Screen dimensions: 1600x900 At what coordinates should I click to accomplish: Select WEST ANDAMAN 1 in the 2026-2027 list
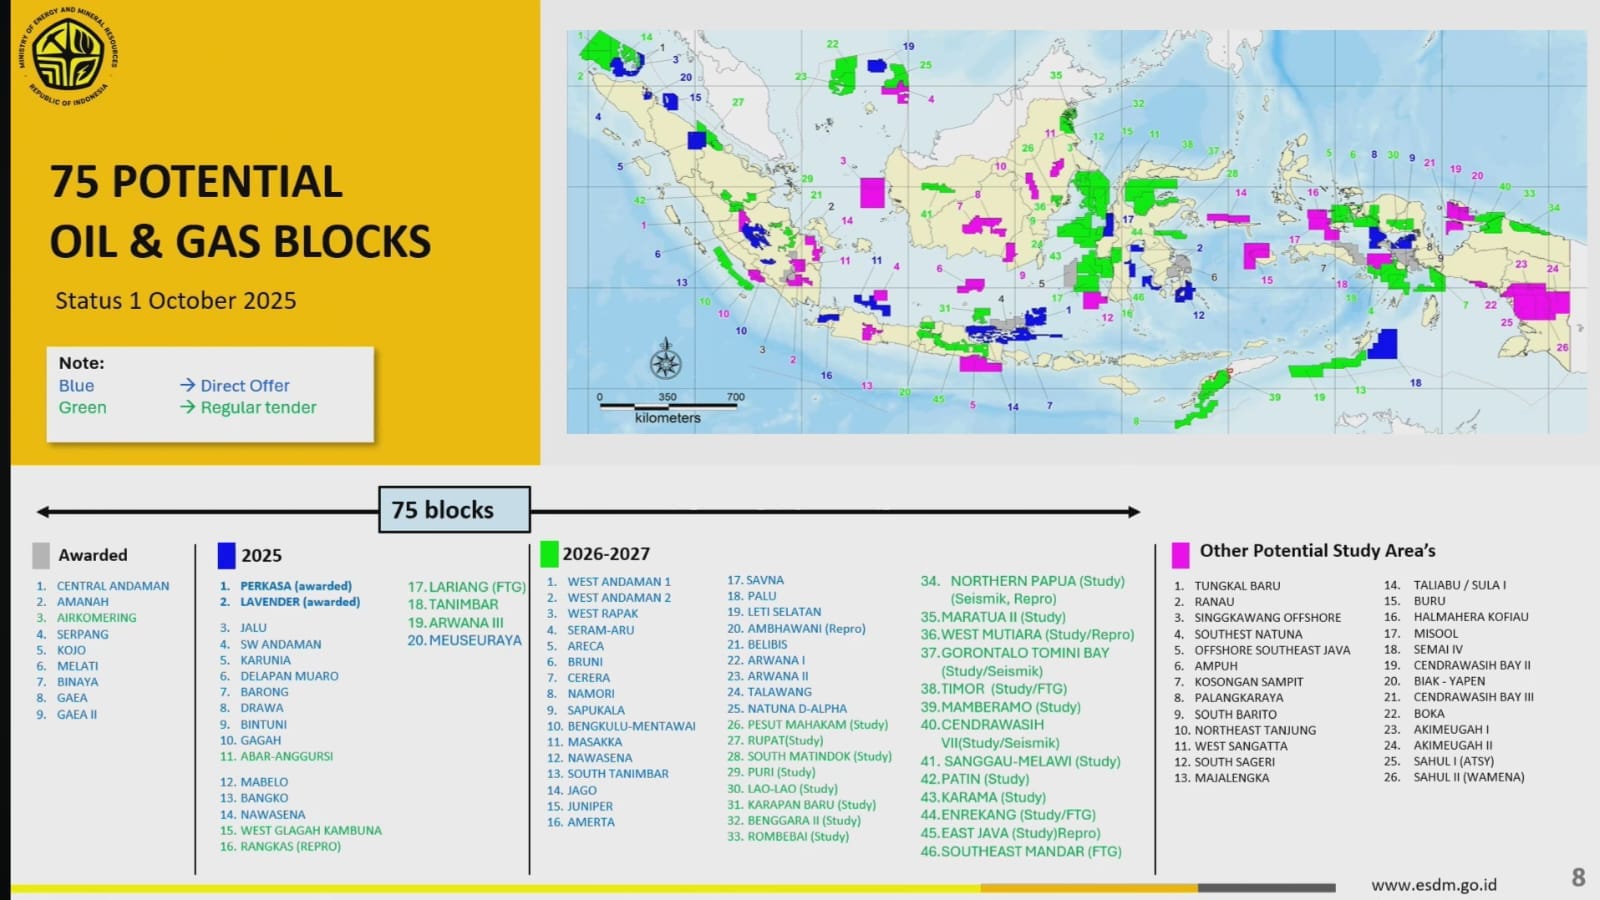[x=618, y=581]
